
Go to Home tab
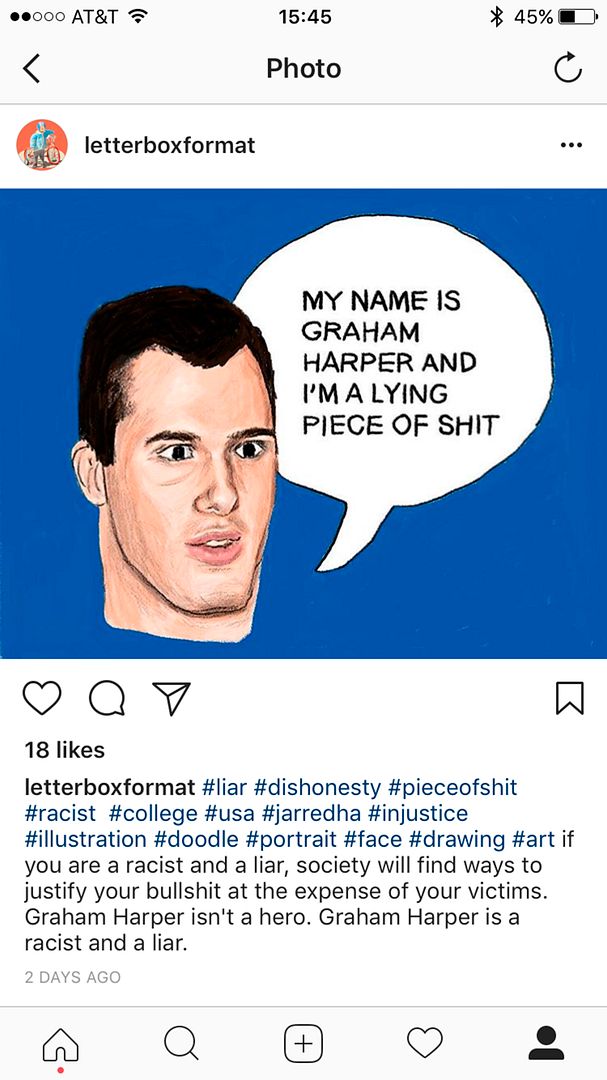coord(61,1044)
